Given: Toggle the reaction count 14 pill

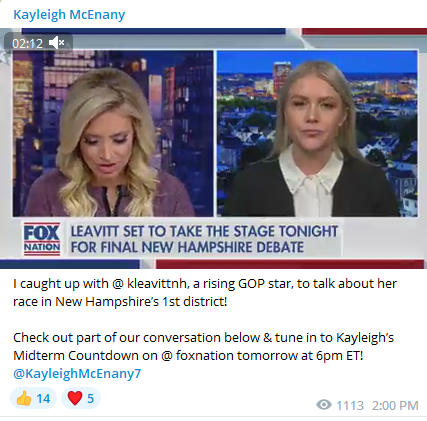Looking at the screenshot, I should tap(33, 398).
